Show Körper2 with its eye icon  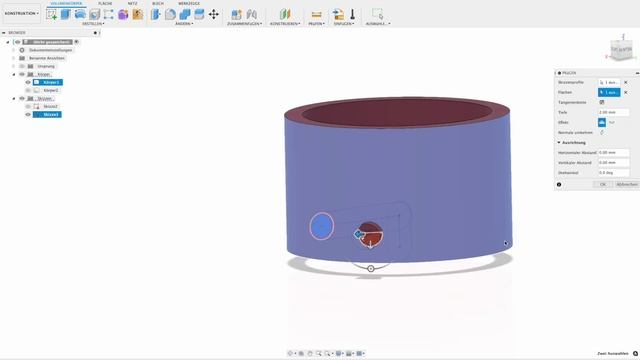coord(28,90)
